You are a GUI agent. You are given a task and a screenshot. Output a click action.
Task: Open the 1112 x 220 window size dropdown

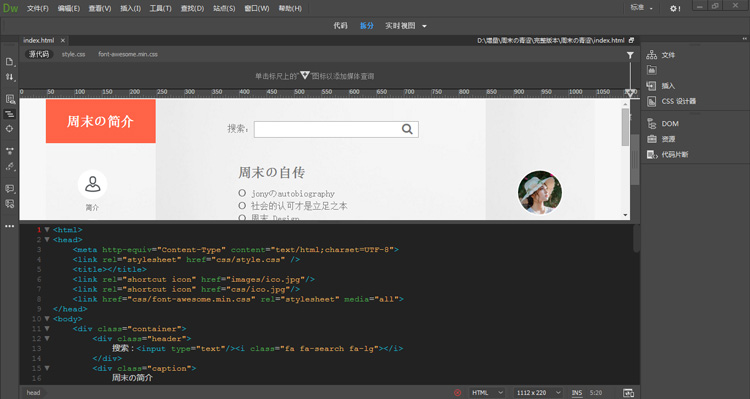(x=538, y=393)
